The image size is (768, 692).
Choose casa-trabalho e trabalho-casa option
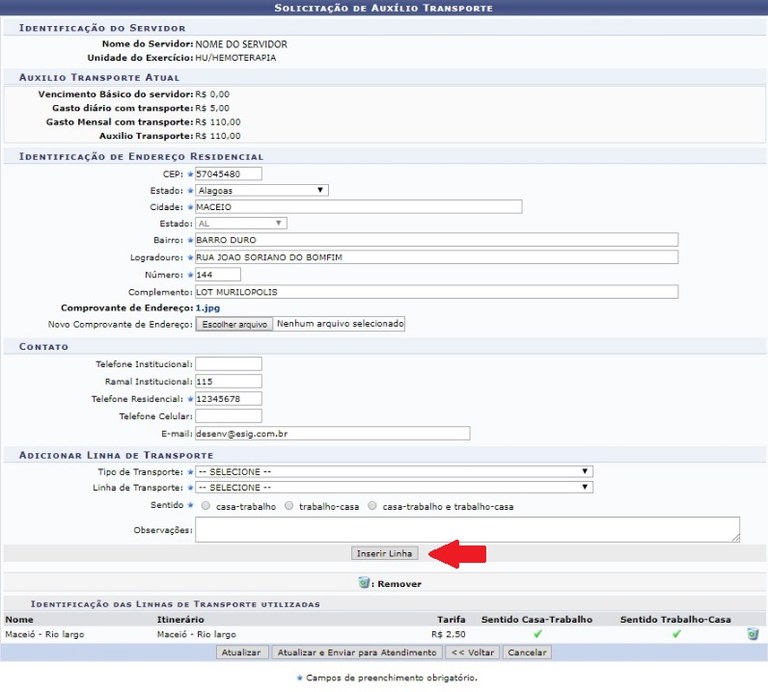tap(373, 507)
